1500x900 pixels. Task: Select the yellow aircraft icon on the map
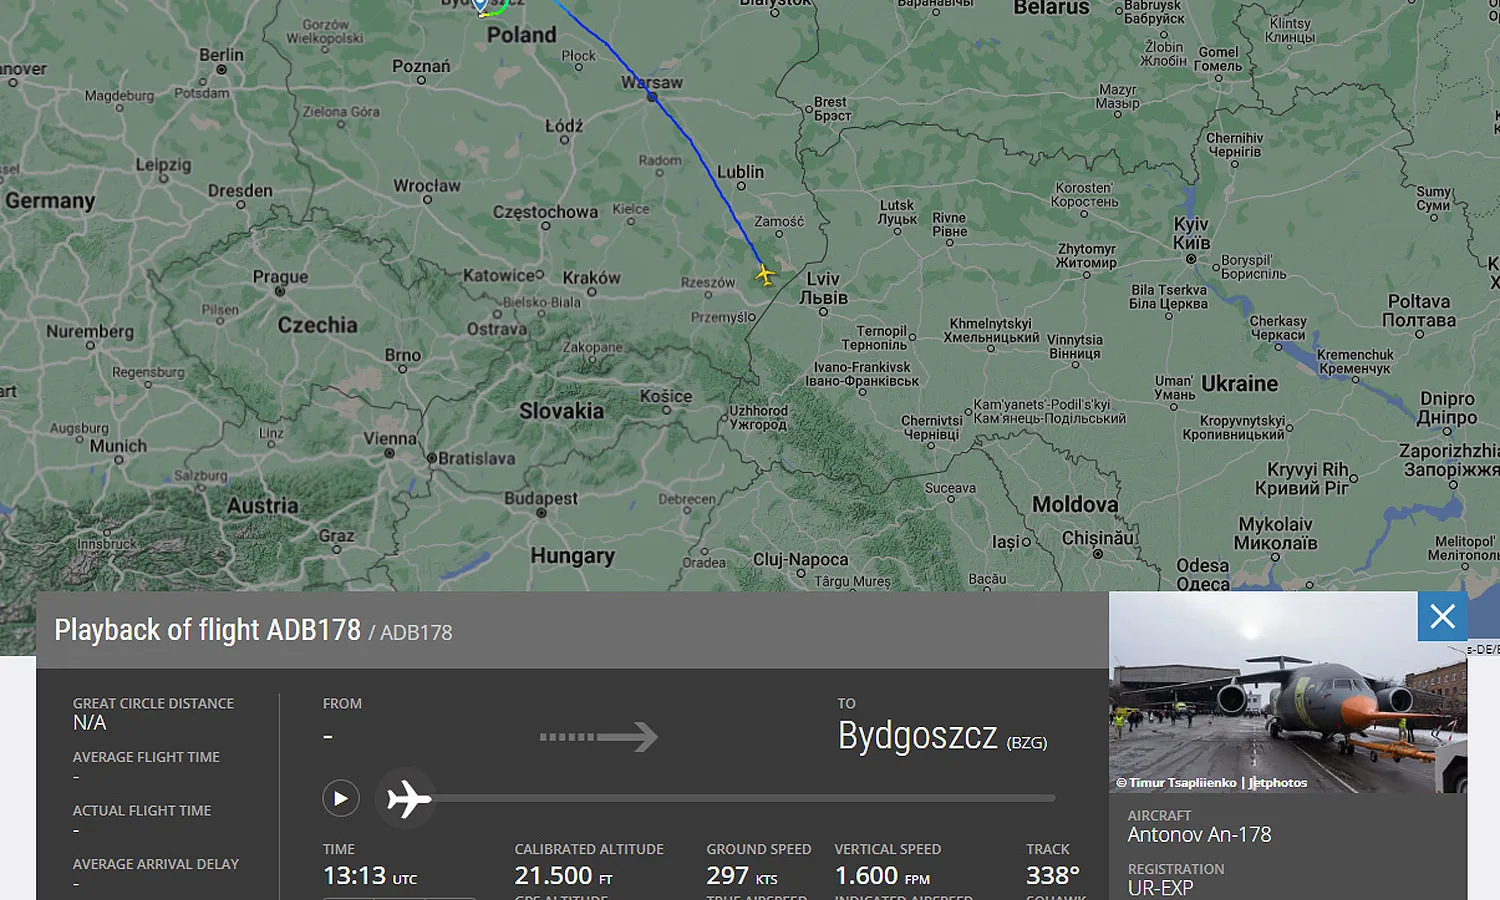[765, 274]
